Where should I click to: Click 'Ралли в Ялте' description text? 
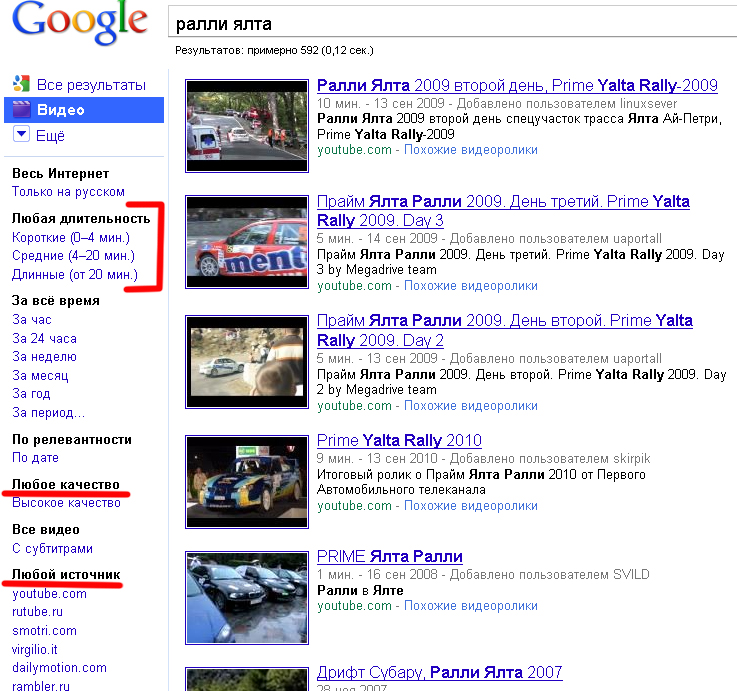coord(360,590)
